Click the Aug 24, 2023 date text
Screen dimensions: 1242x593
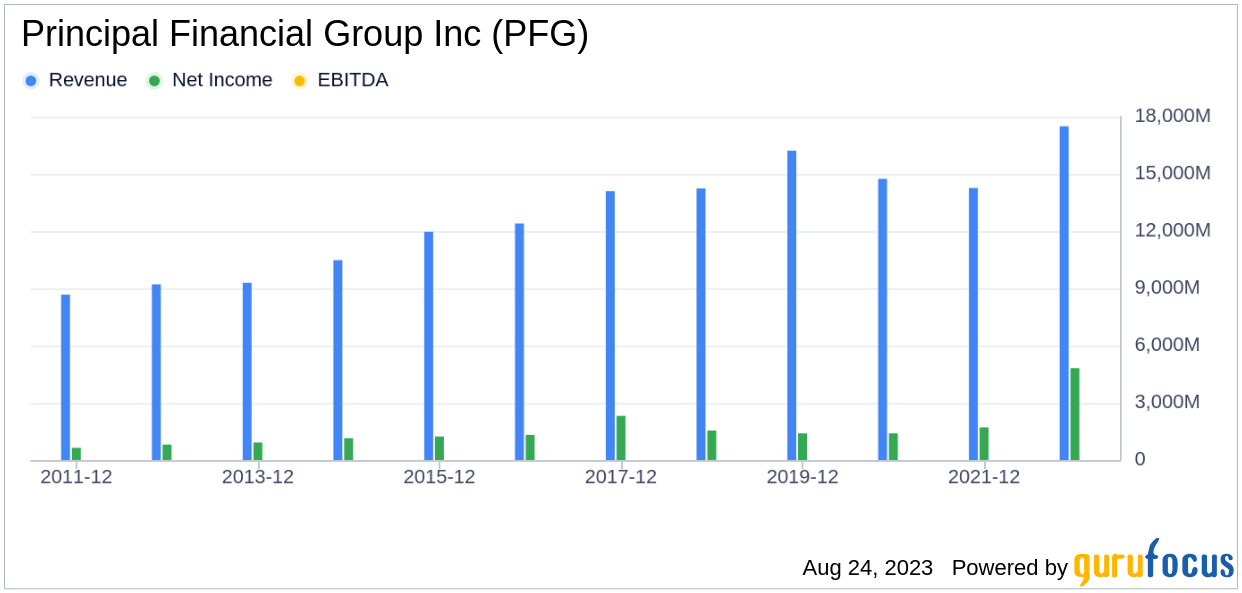(x=867, y=568)
